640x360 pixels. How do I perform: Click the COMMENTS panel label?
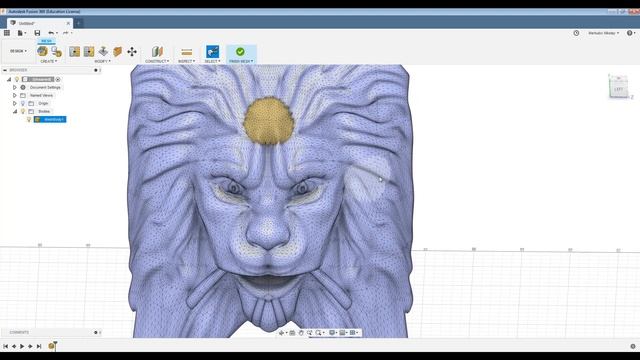point(19,332)
